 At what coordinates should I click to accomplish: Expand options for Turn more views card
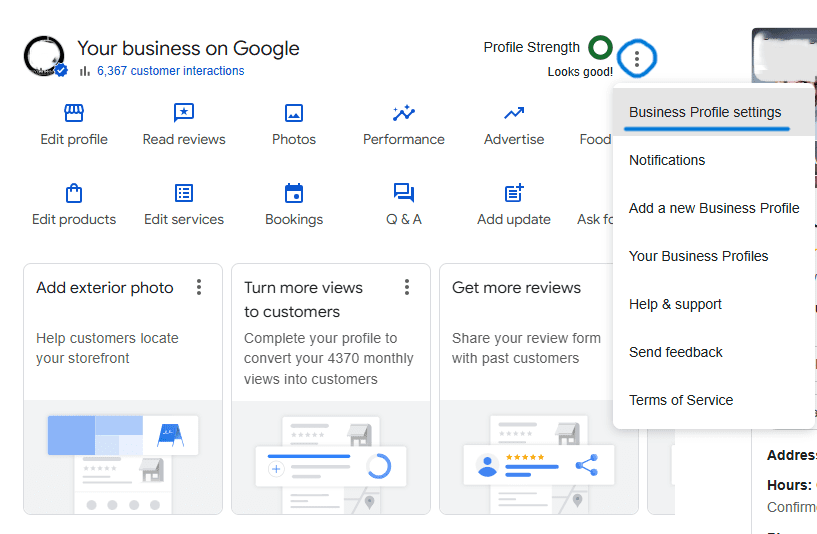407,288
